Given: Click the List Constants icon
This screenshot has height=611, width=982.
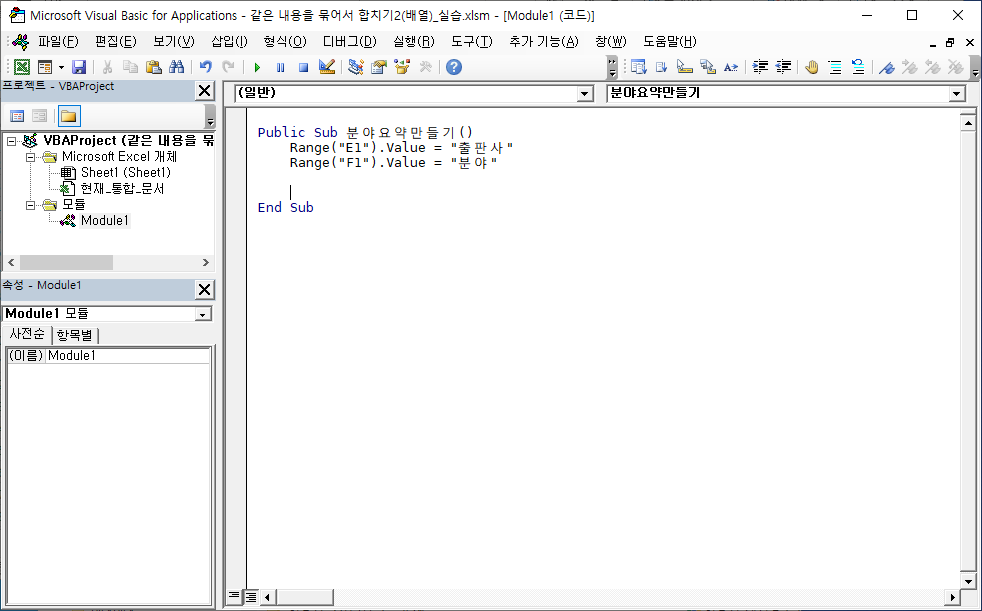Looking at the screenshot, I should [661, 67].
